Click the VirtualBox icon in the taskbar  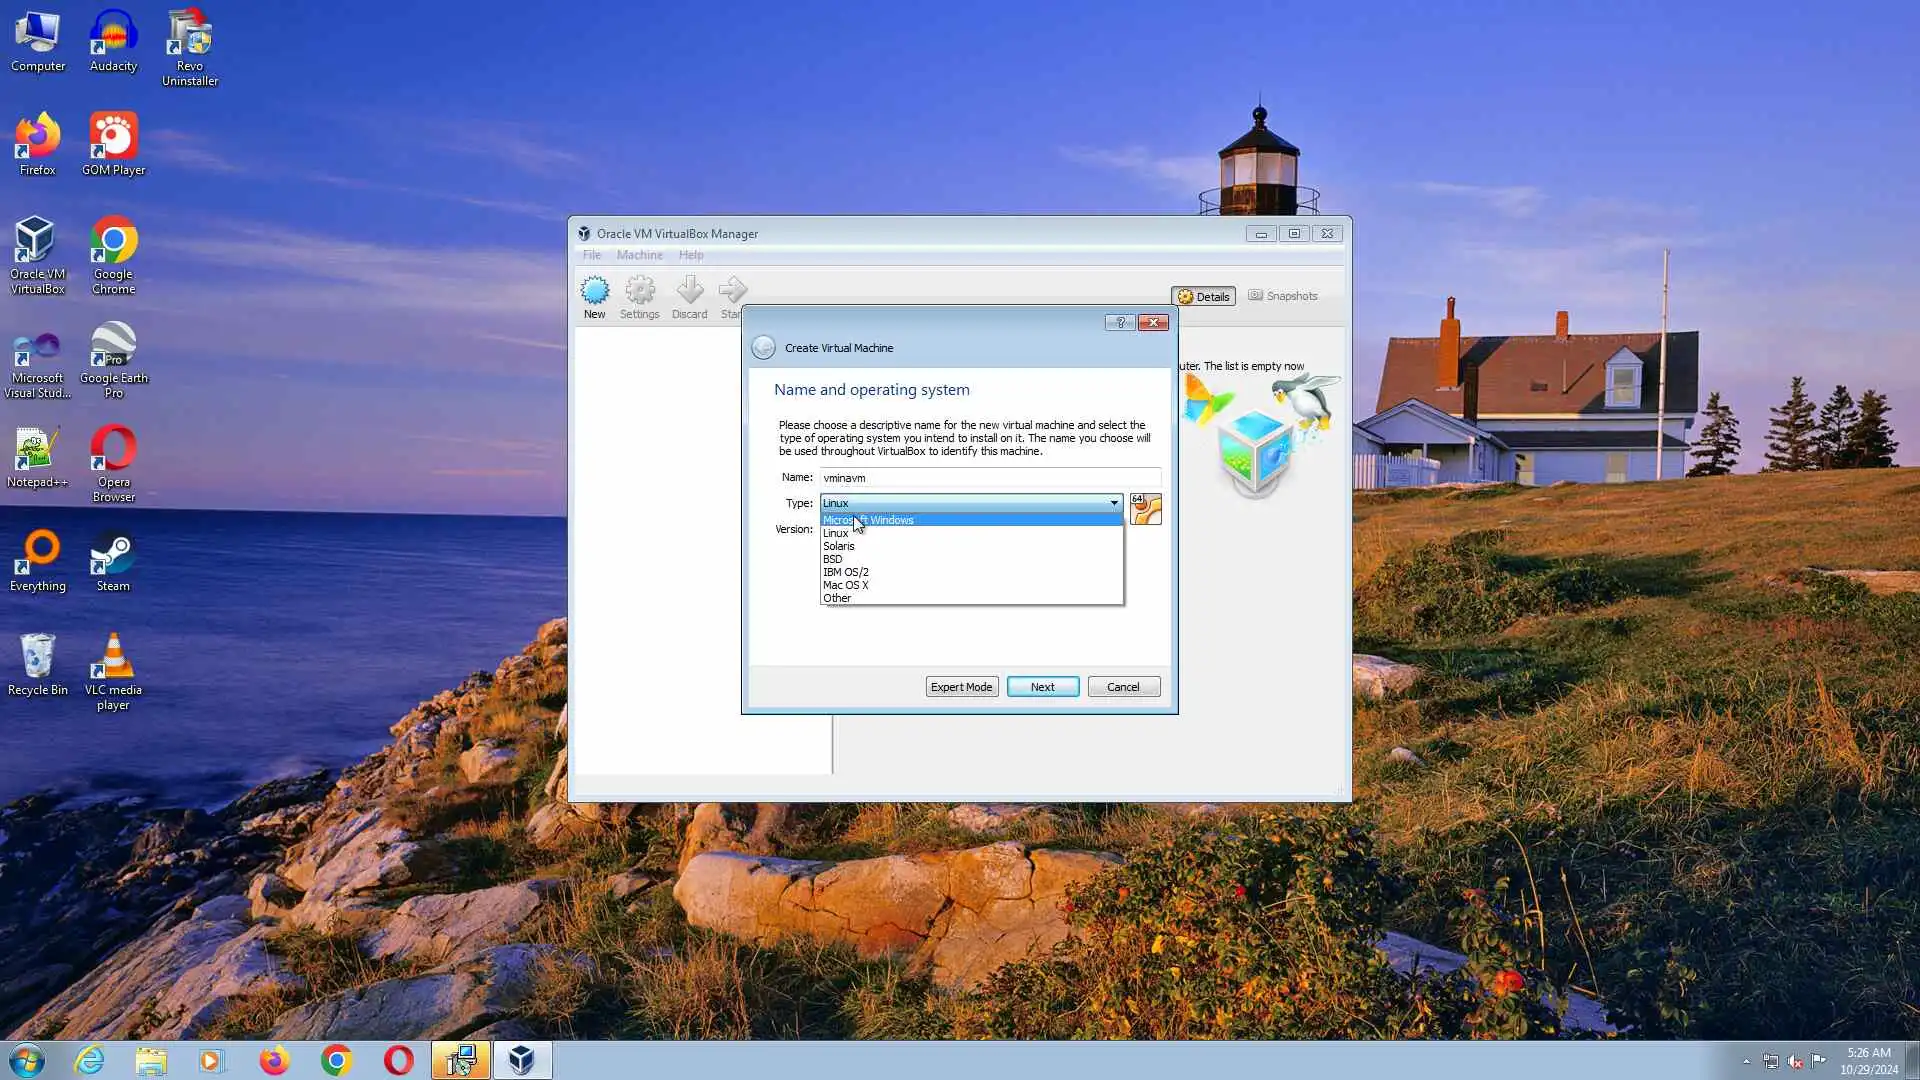point(521,1060)
